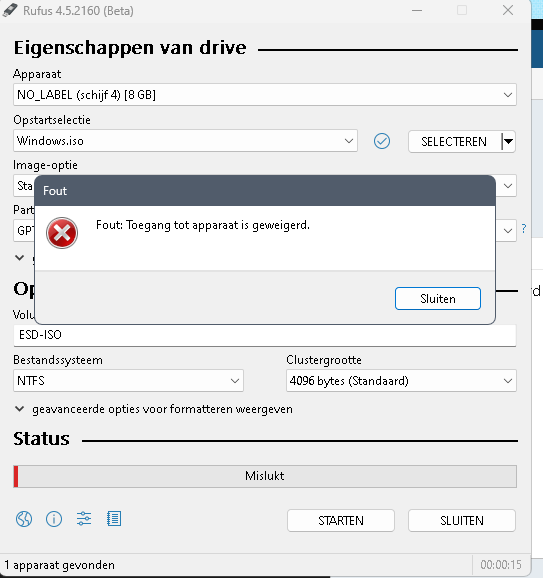Viewport: 543px width, 578px height.
Task: Click the Rufus USB icon in title bar
Action: [x=10, y=10]
